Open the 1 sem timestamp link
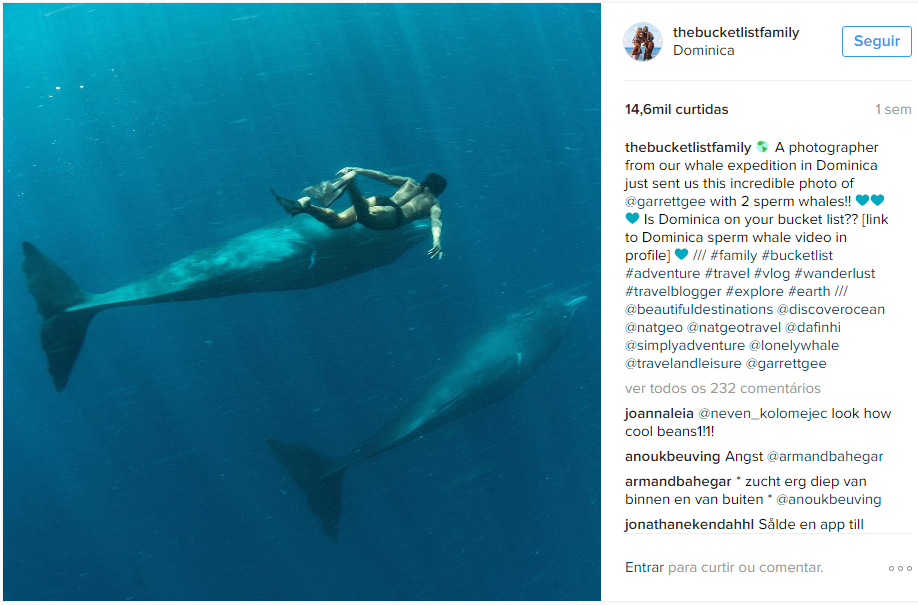Image resolution: width=918 pixels, height=605 pixels. [893, 110]
